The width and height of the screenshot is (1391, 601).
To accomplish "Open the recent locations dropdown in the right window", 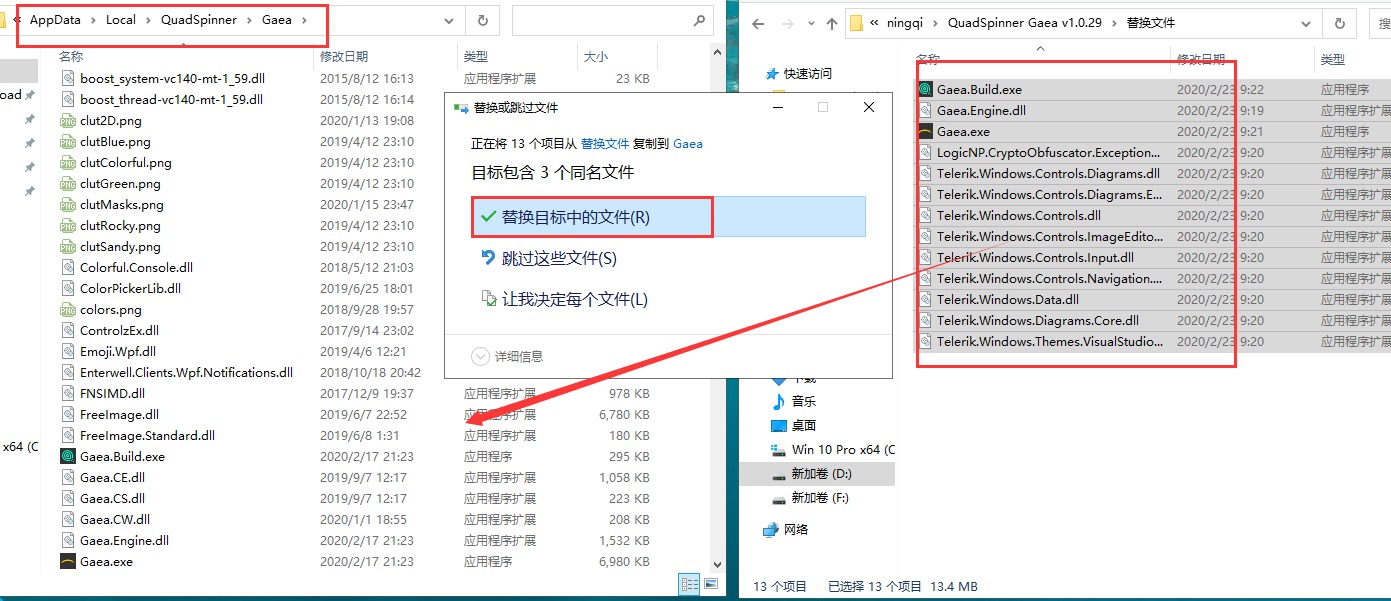I will click(x=812, y=23).
